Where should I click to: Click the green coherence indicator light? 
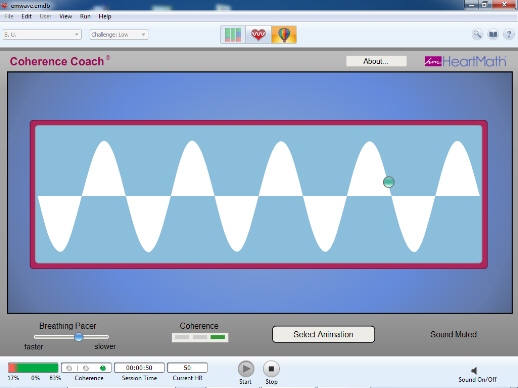103,368
